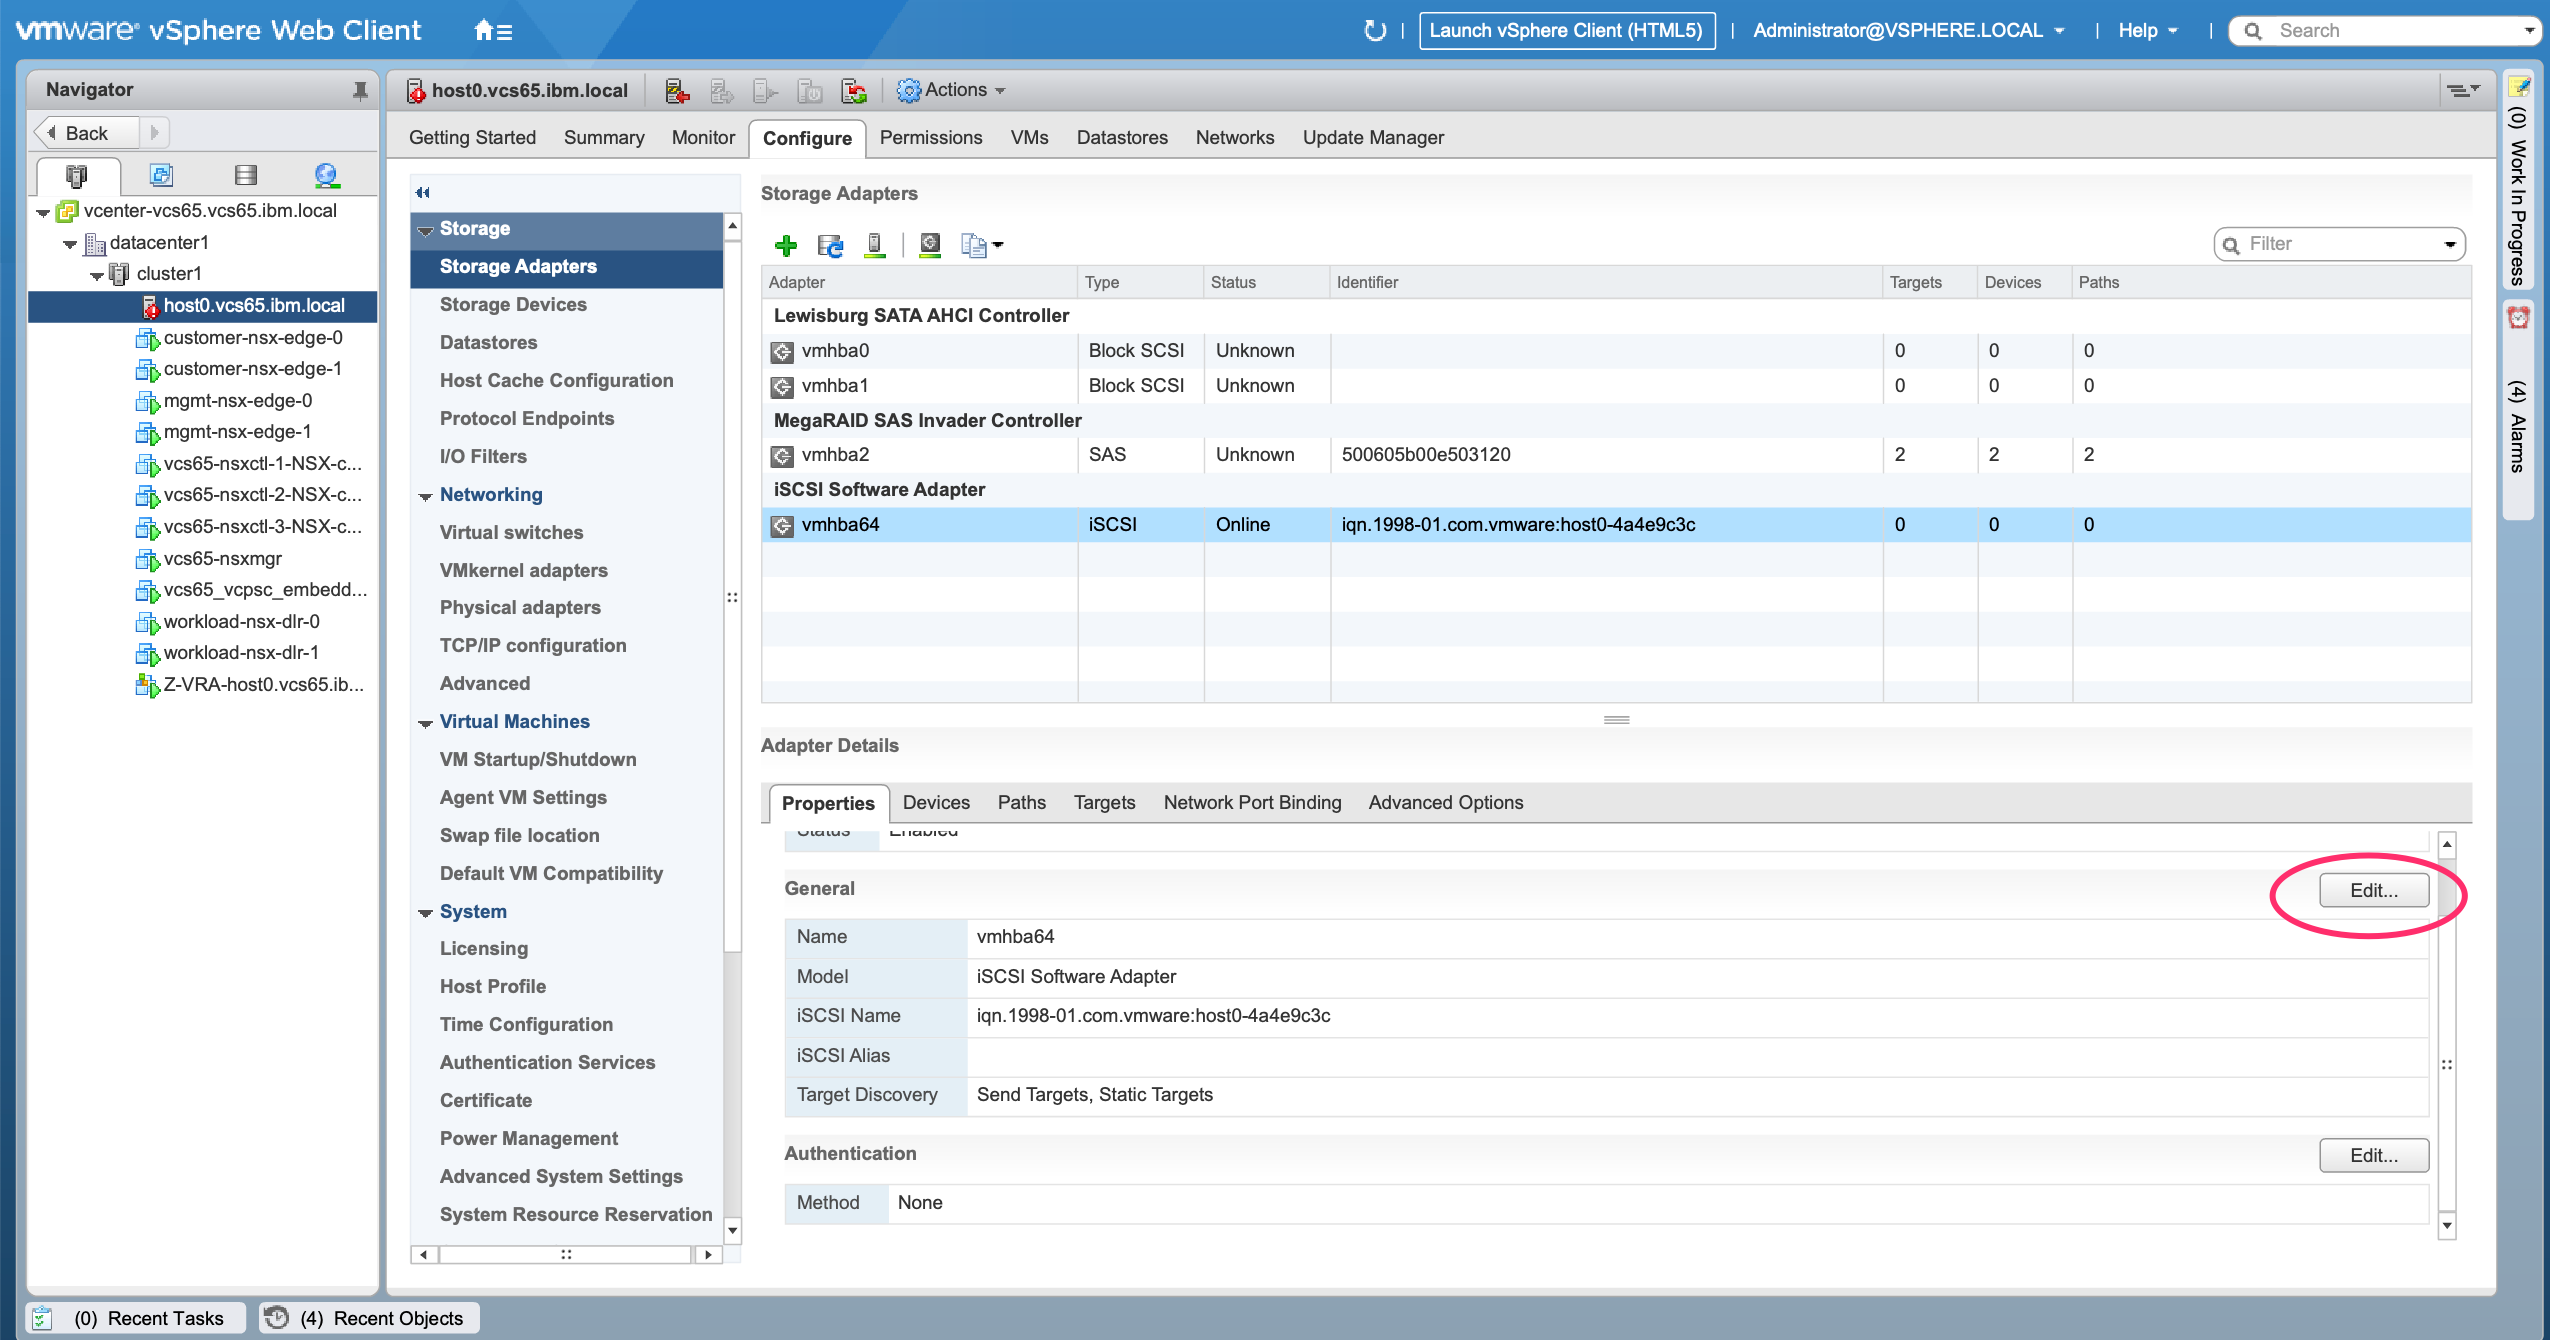
Task: Open the Actions dropdown menu
Action: (952, 90)
